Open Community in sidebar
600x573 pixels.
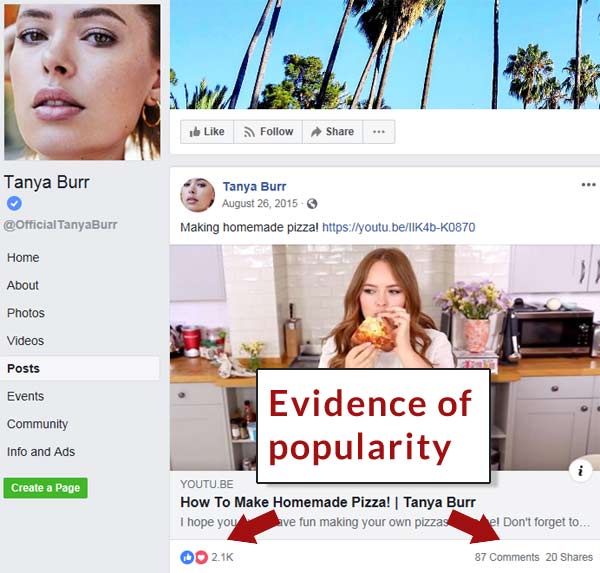point(37,424)
